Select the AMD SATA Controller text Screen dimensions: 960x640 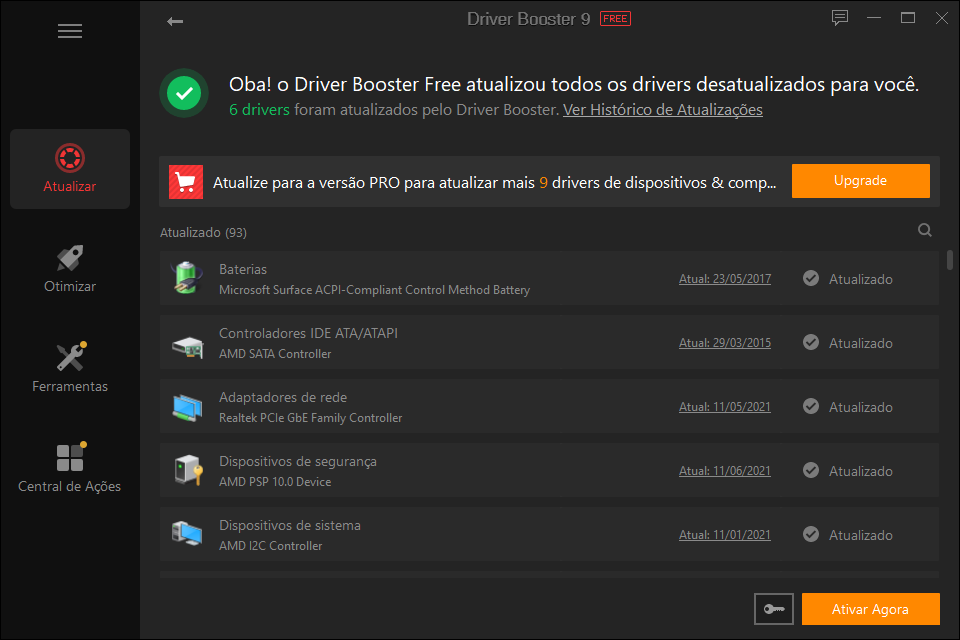pos(275,354)
